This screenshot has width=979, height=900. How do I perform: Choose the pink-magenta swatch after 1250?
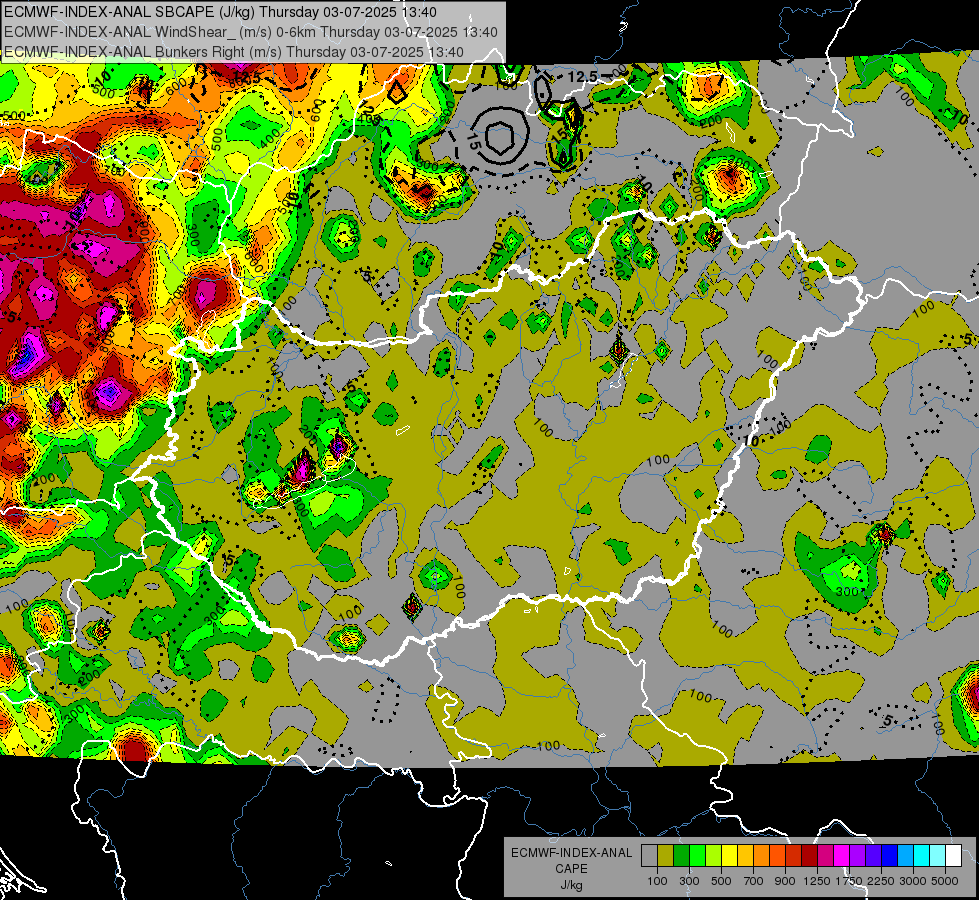click(825, 856)
